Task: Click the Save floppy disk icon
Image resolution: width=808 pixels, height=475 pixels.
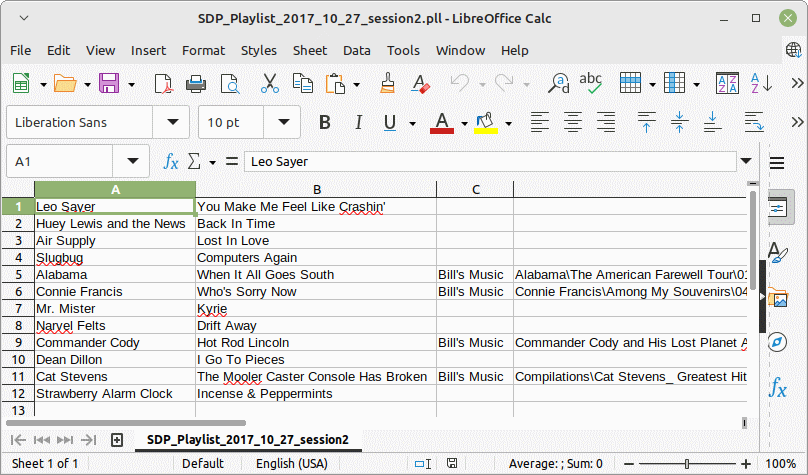Action: [109, 83]
